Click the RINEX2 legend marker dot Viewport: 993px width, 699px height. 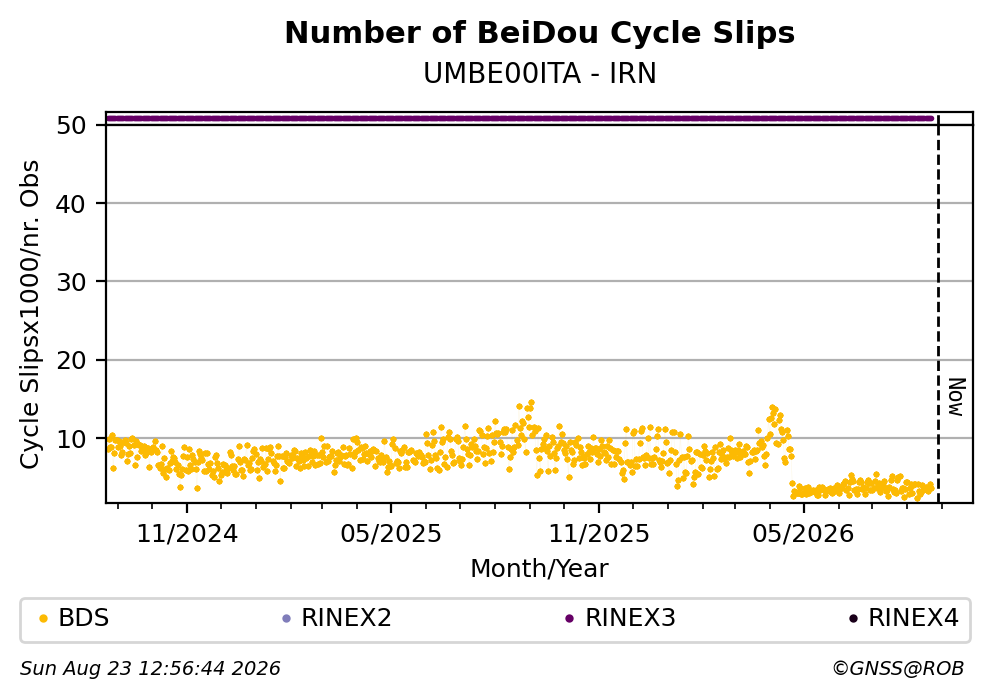click(x=286, y=619)
